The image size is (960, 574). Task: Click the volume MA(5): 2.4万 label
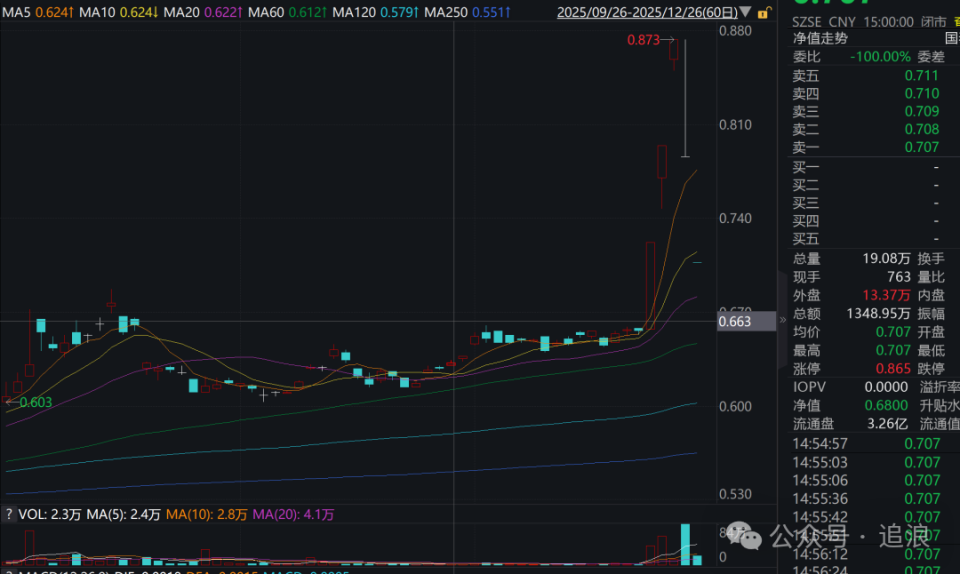123,514
